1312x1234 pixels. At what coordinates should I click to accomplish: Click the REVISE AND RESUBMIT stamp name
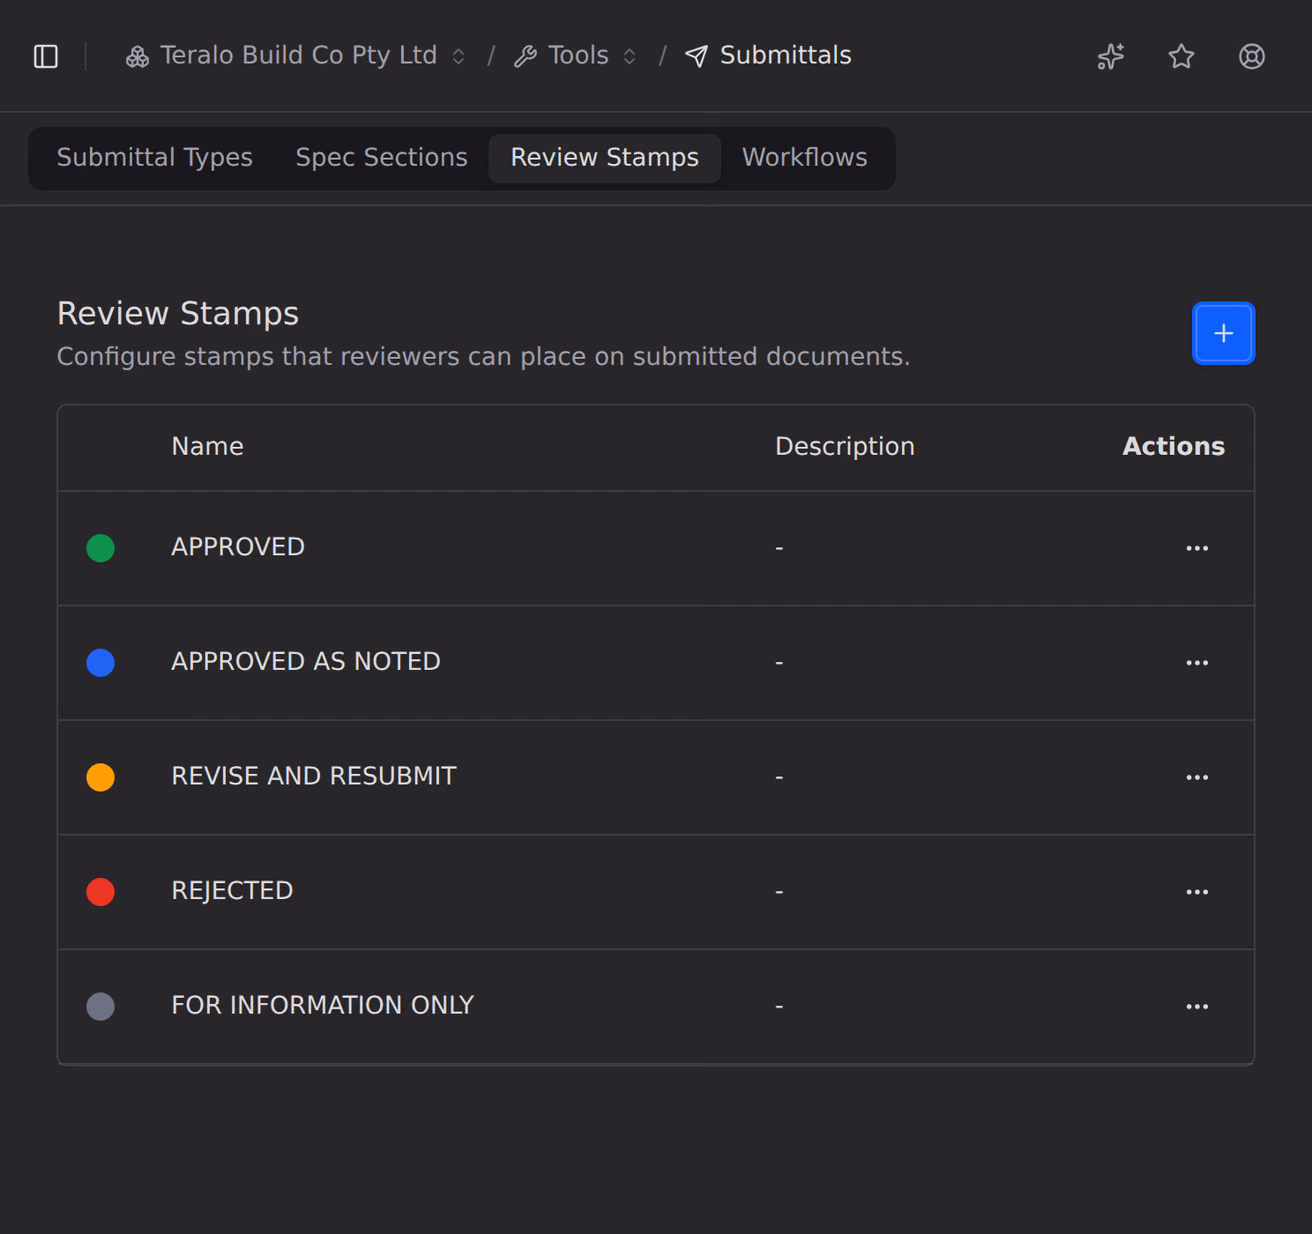pos(314,776)
